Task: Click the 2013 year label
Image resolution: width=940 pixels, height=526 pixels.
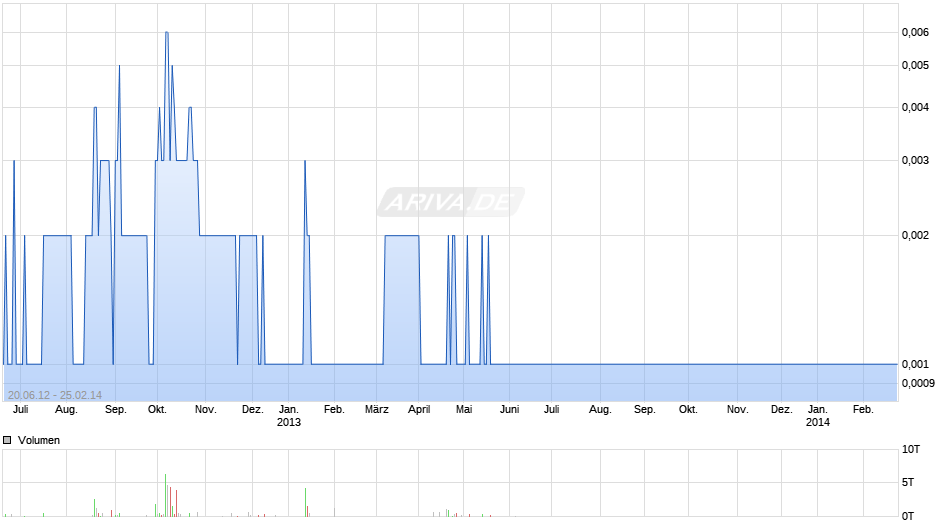Action: click(x=288, y=422)
